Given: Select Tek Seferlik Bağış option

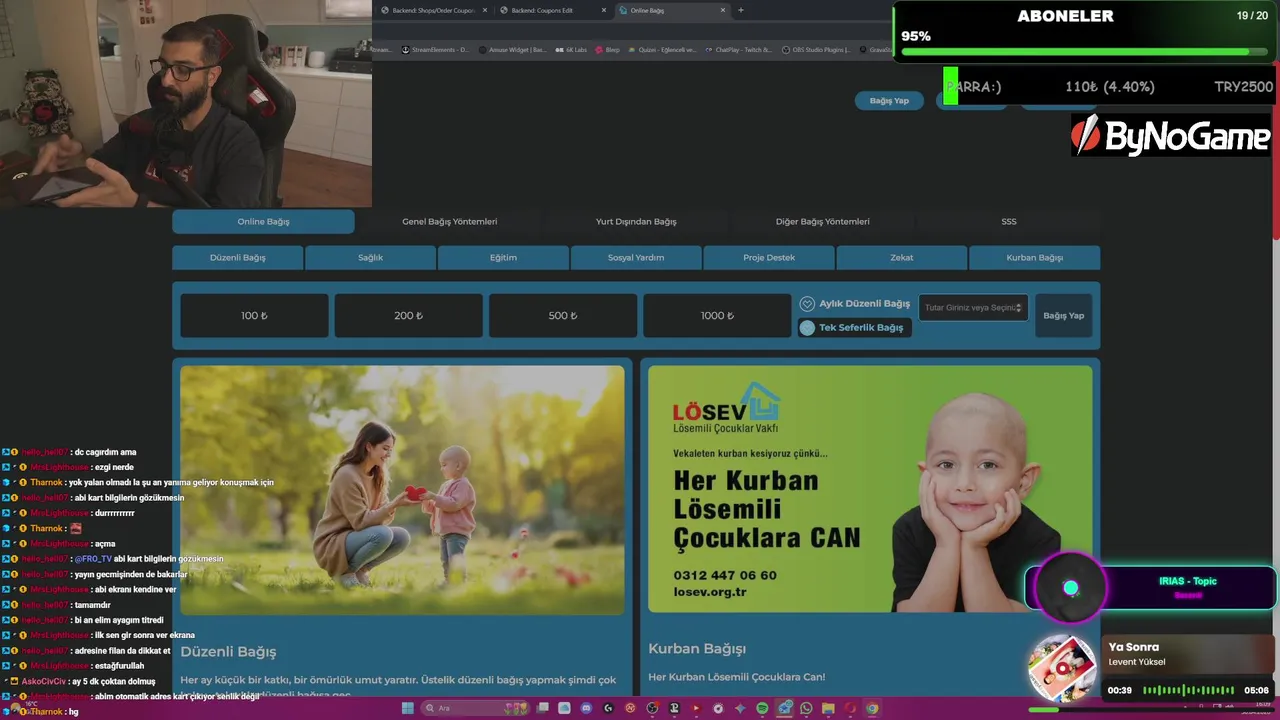Looking at the screenshot, I should click(x=855, y=327).
